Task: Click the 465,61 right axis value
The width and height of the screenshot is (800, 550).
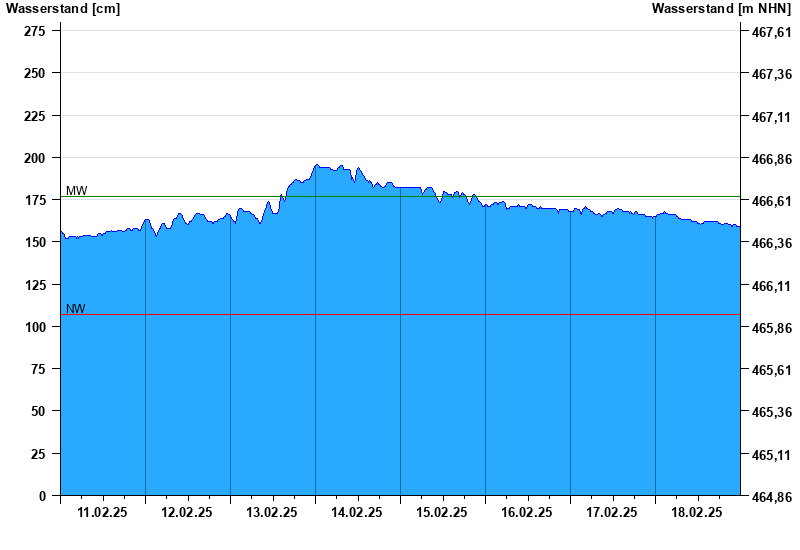Action: 772,370
